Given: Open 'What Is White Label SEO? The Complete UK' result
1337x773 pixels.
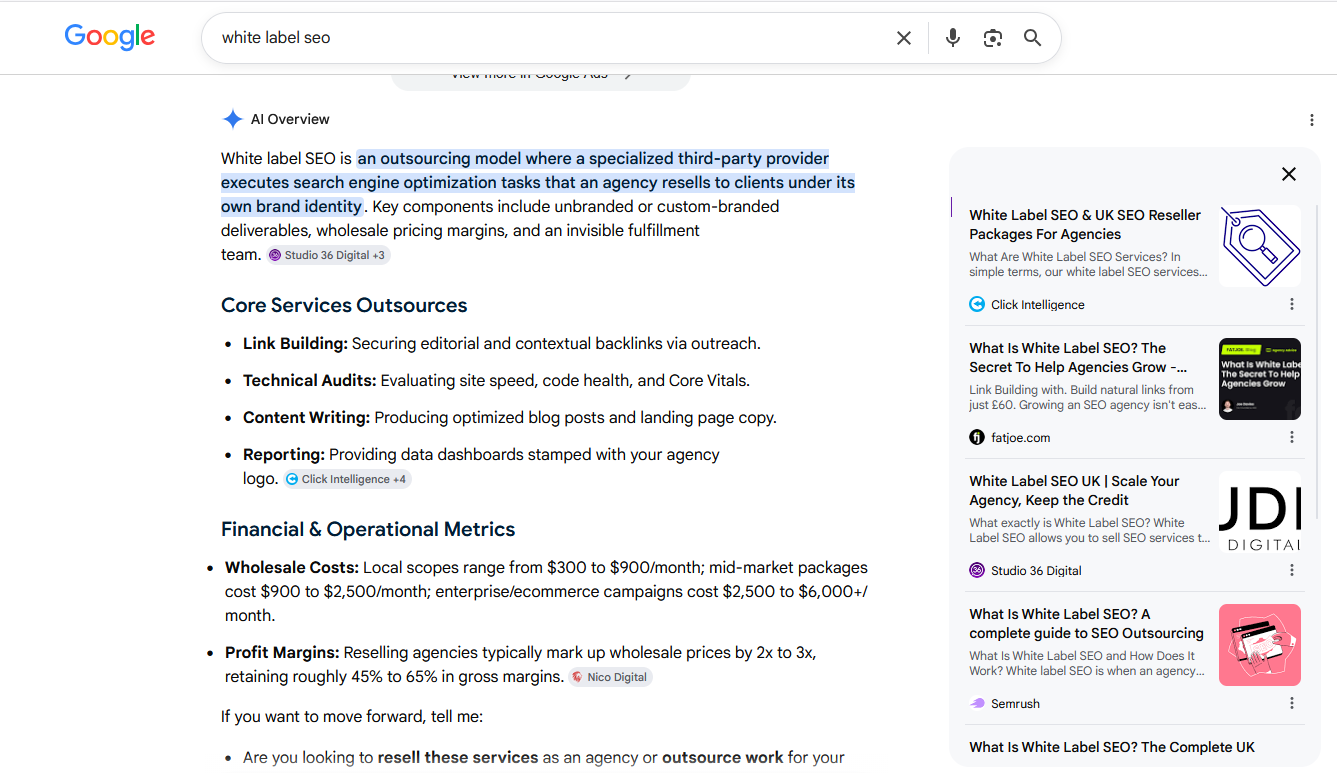Looking at the screenshot, I should [x=1112, y=747].
